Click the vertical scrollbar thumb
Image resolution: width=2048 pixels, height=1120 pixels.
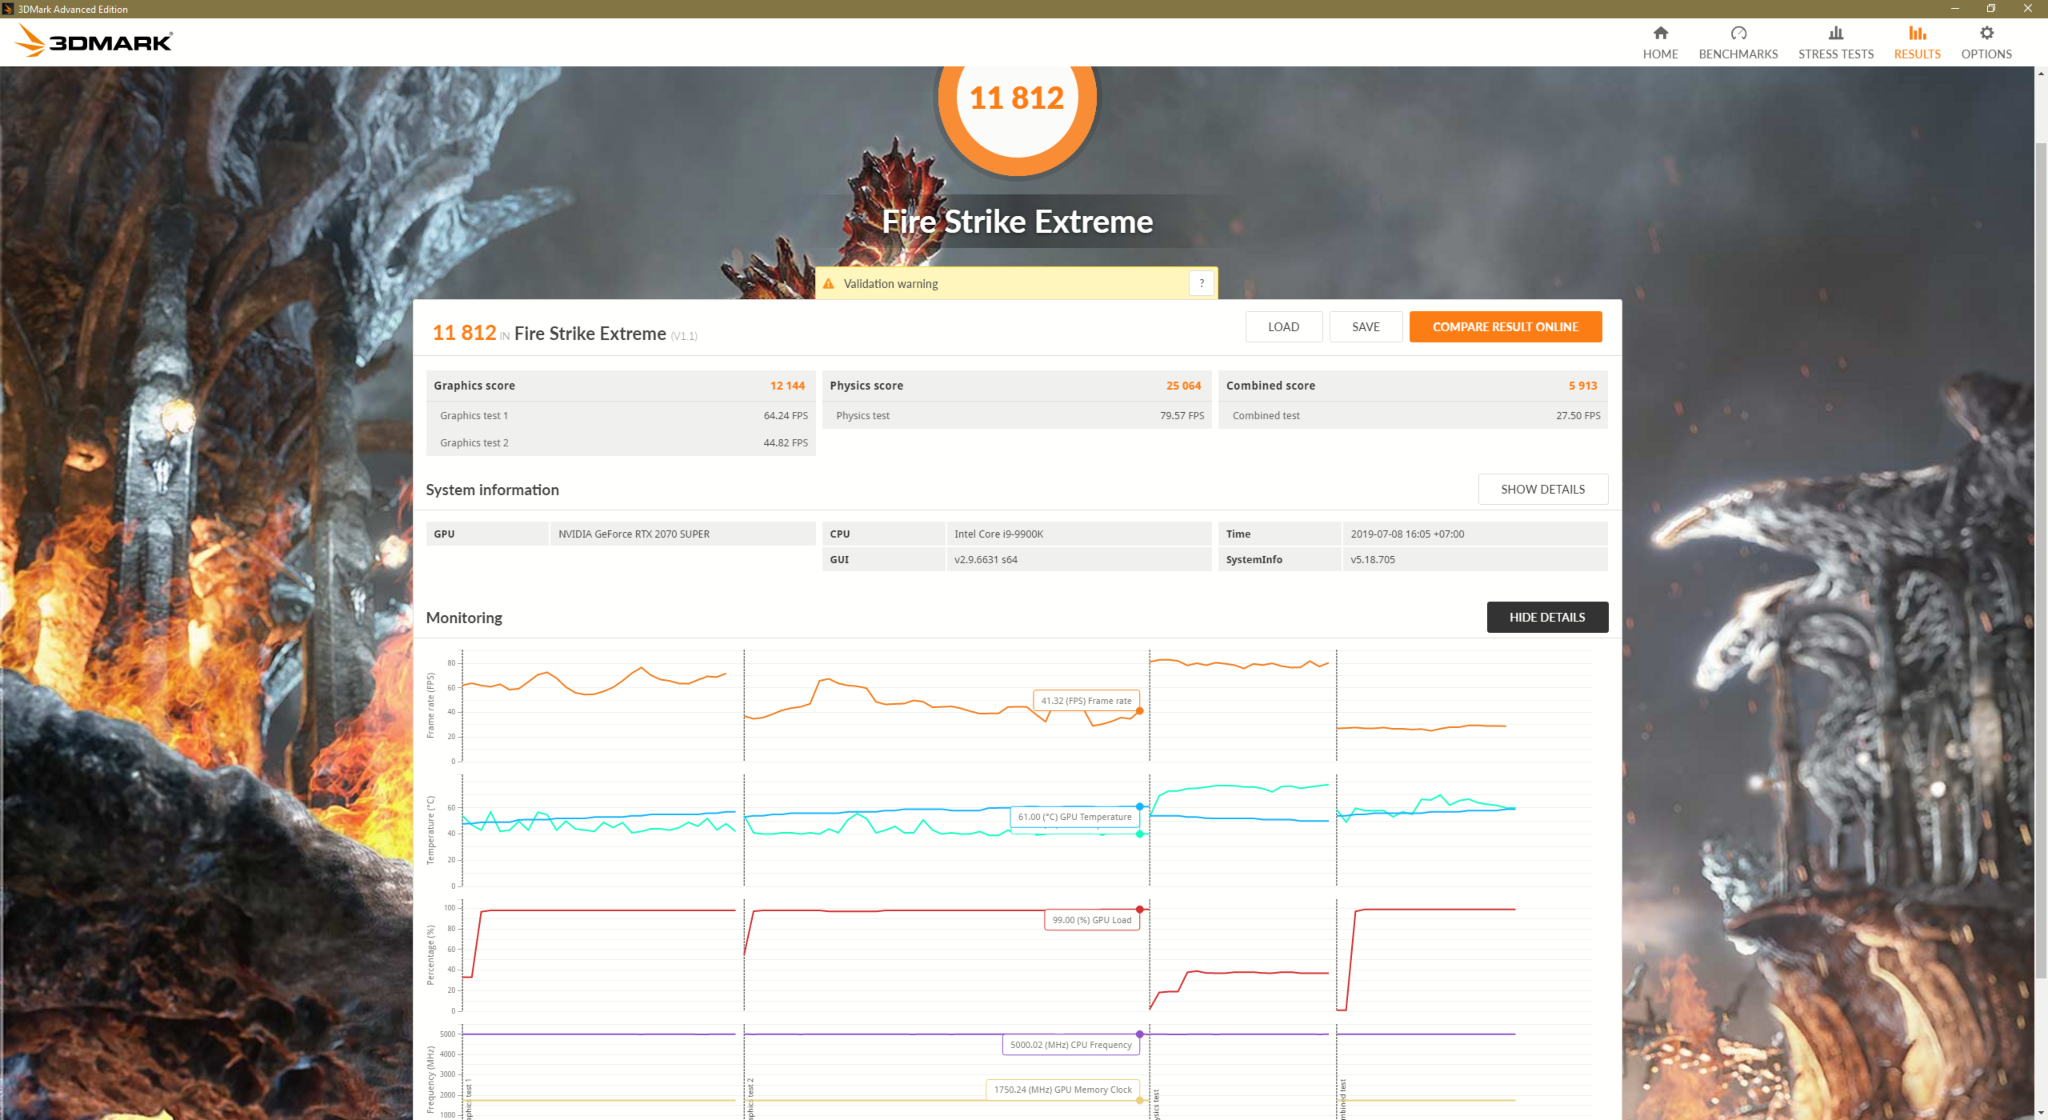2041,560
